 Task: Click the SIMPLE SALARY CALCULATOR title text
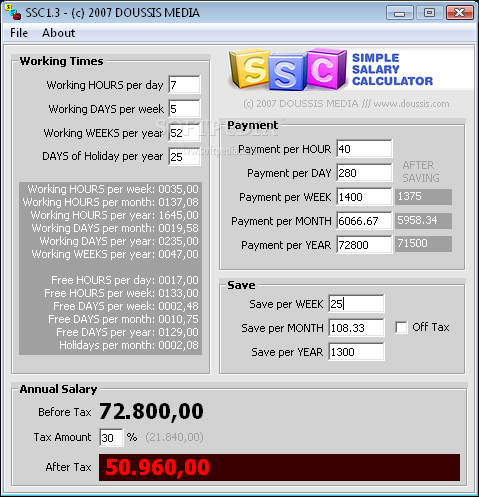point(392,69)
